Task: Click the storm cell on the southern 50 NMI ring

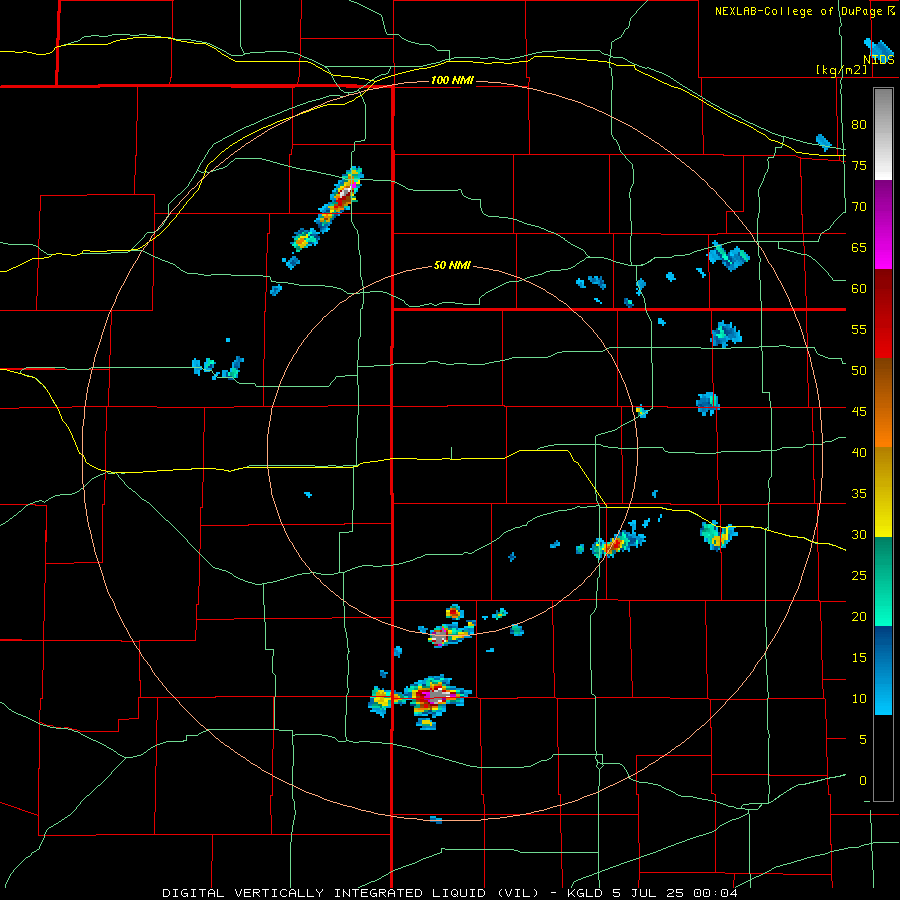Action: (x=452, y=633)
